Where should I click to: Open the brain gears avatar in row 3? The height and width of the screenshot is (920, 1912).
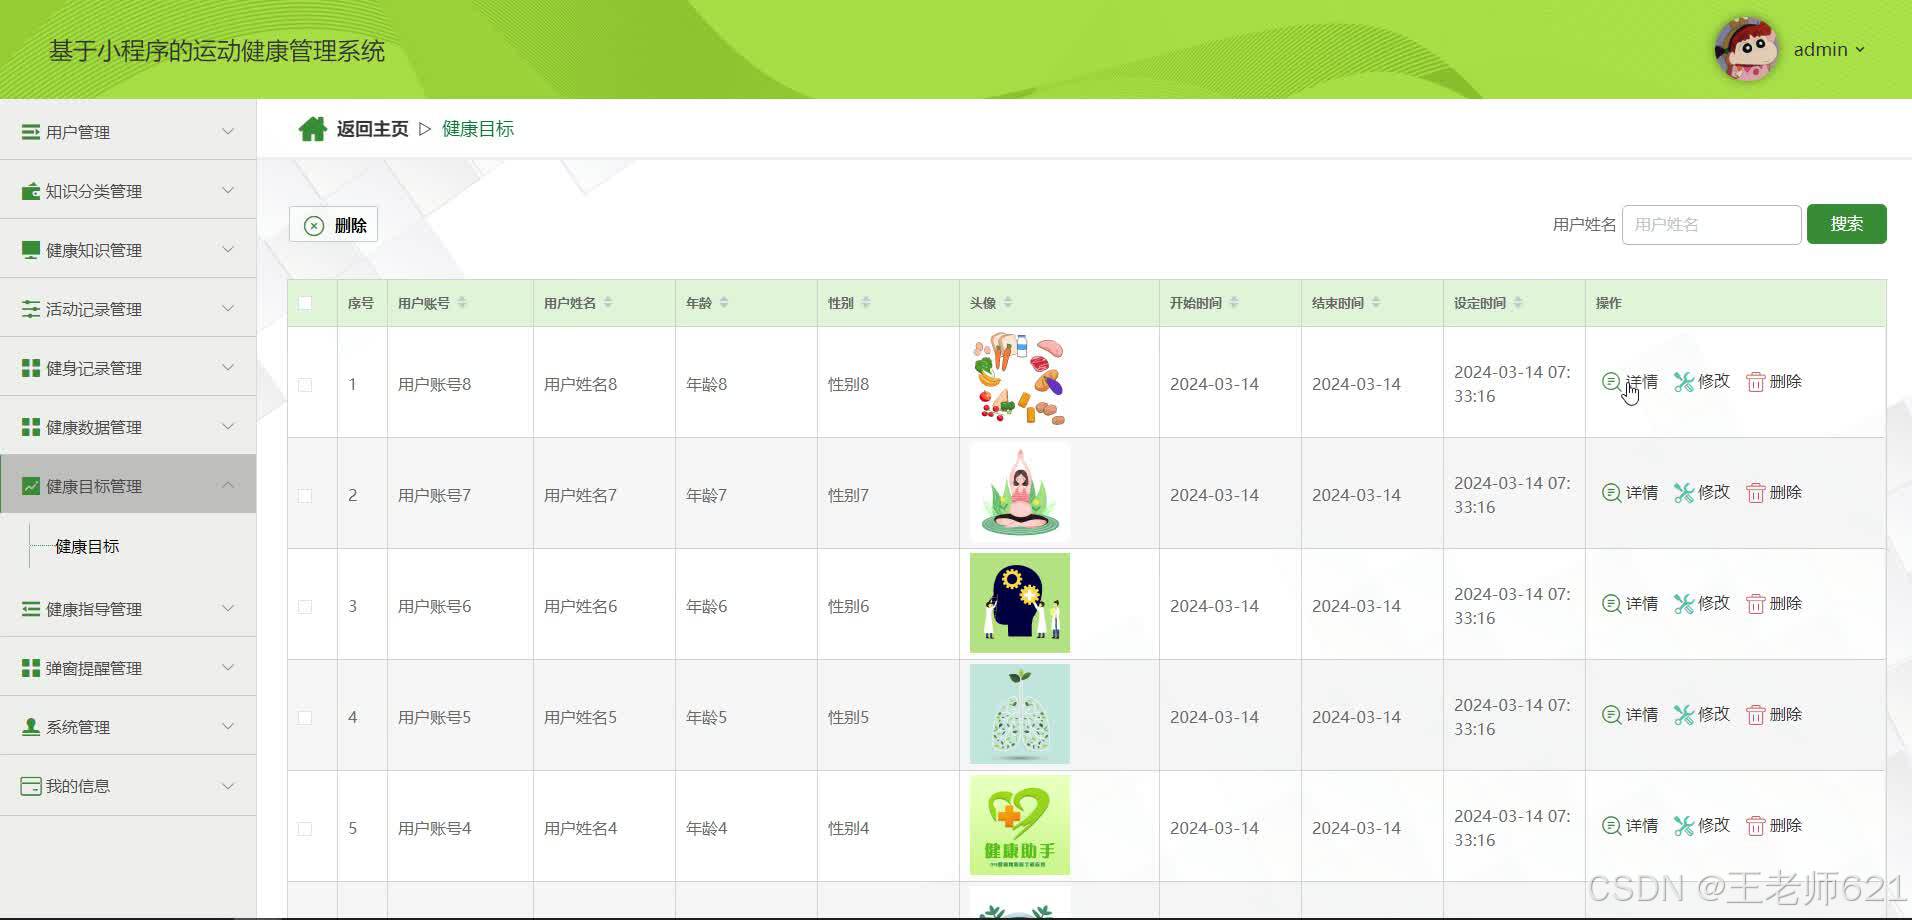pos(1020,604)
